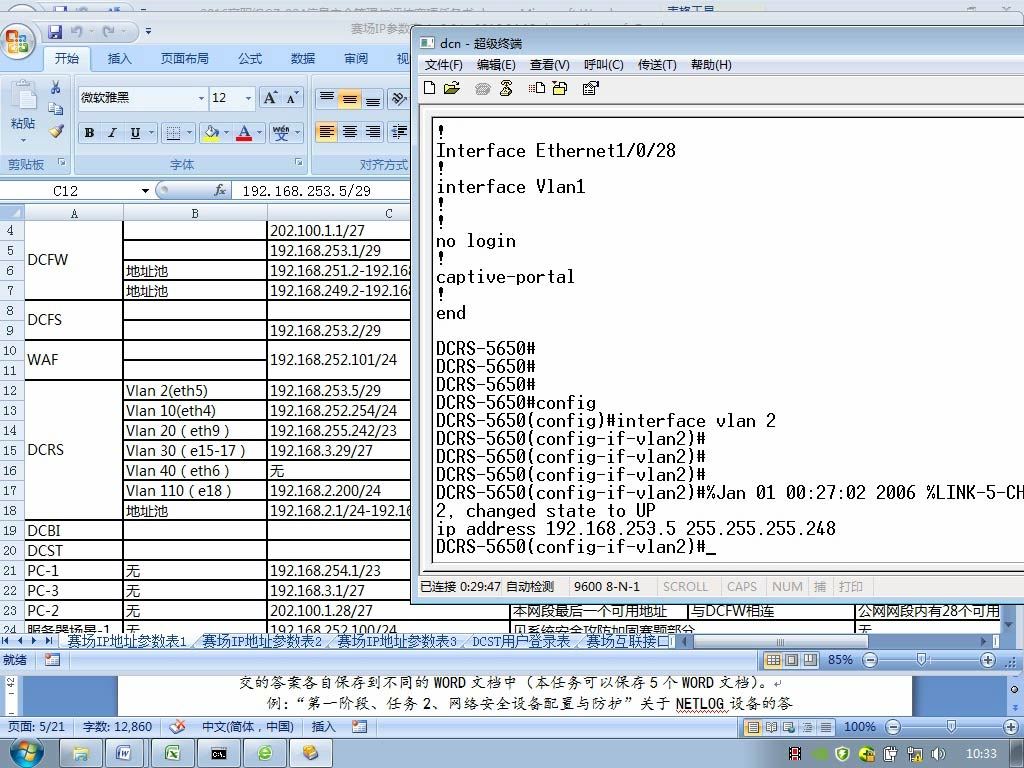Click the Disconnect icon in HyperTerminal
Viewport: 1024px width, 768px height.
pyautogui.click(x=506, y=88)
